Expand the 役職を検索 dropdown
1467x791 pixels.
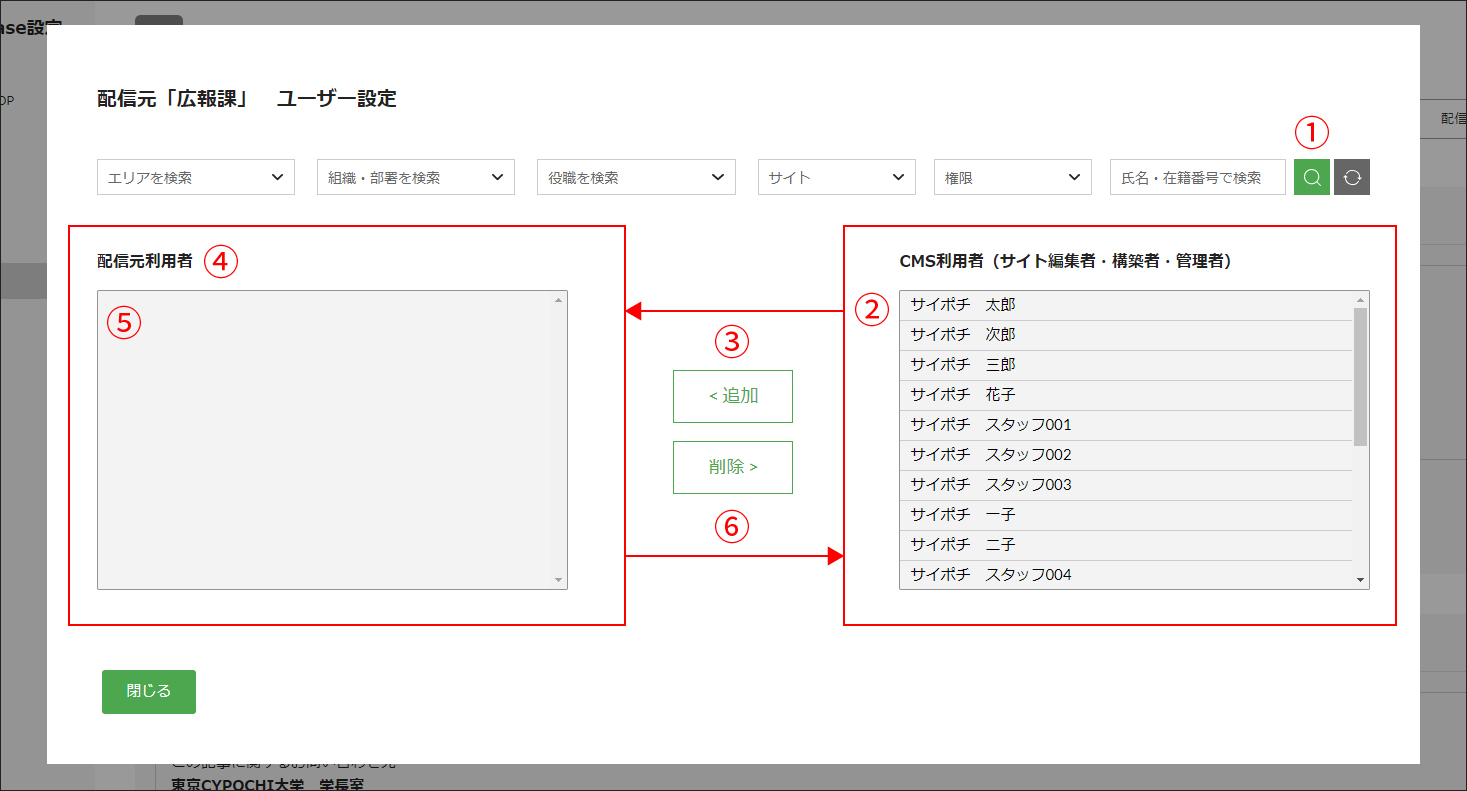click(636, 177)
